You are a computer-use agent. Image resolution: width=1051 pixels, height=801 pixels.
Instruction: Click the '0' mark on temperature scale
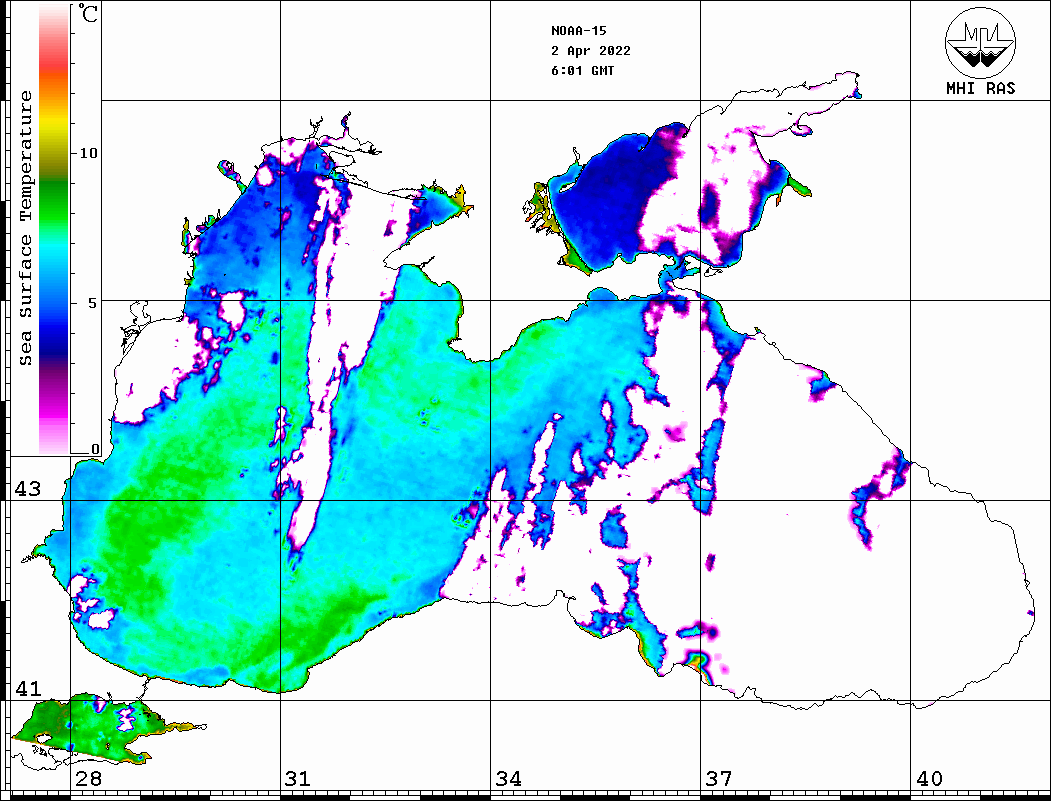95,449
